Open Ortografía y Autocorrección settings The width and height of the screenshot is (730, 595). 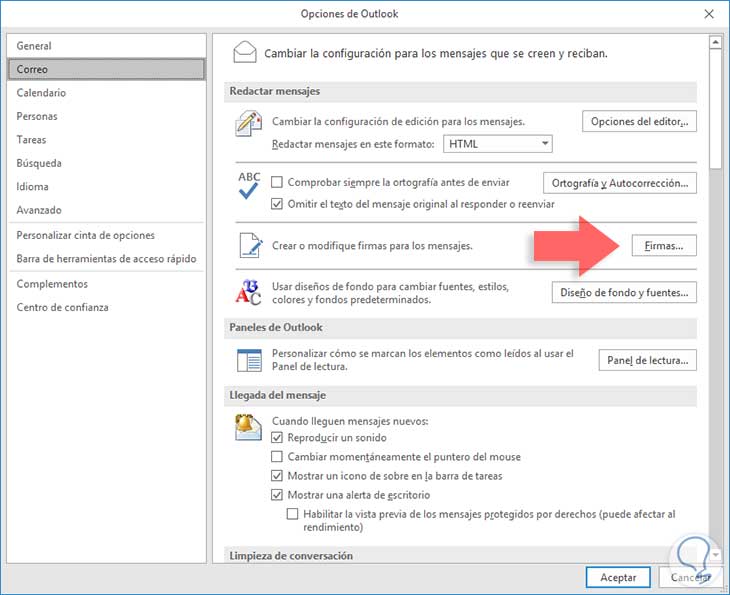click(620, 183)
